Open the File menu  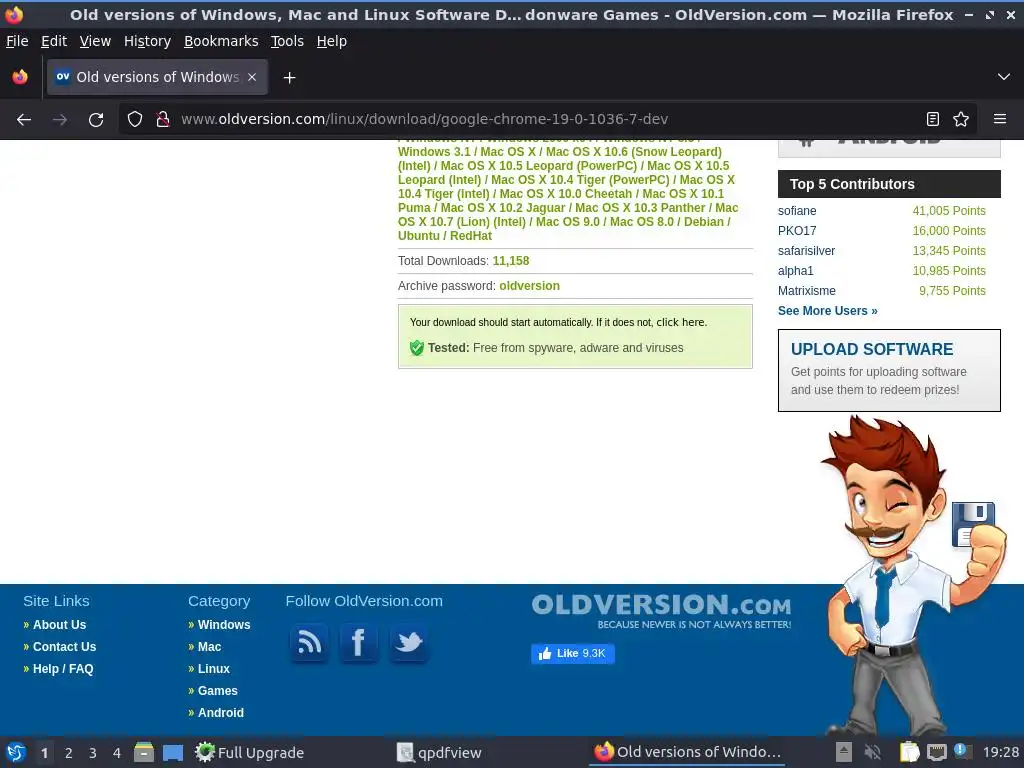point(17,41)
